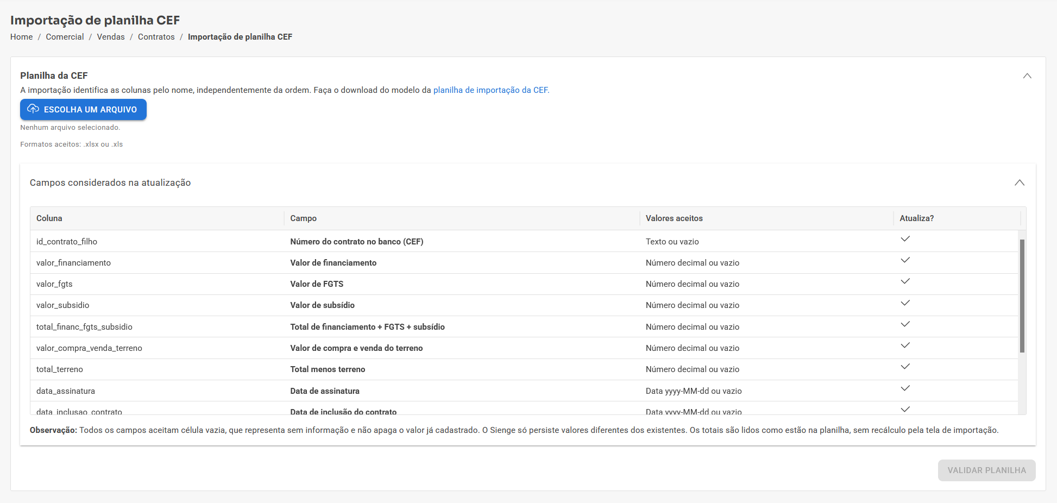The height and width of the screenshot is (503, 1057).
Task: Click the Total menos terreno cell
Action: pos(462,369)
